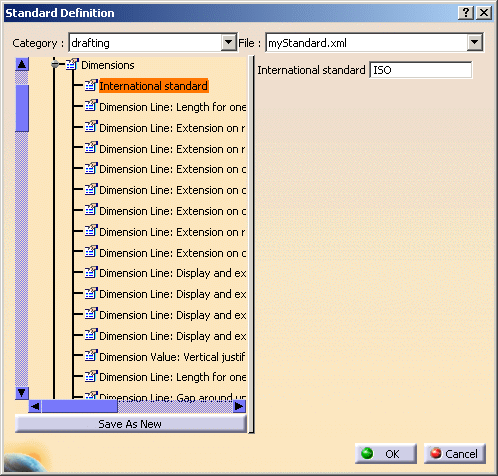Viewport: 498px width, 476px height.
Task: Collapse the Dimensions tree node
Action: tap(55, 64)
